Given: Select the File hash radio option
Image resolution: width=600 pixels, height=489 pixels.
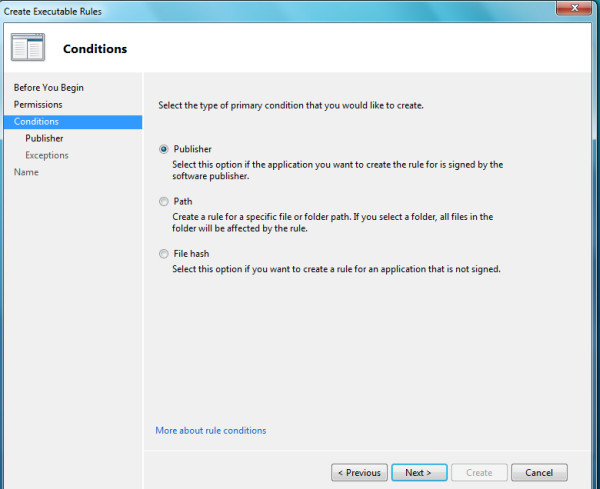Looking at the screenshot, I should 164,254.
